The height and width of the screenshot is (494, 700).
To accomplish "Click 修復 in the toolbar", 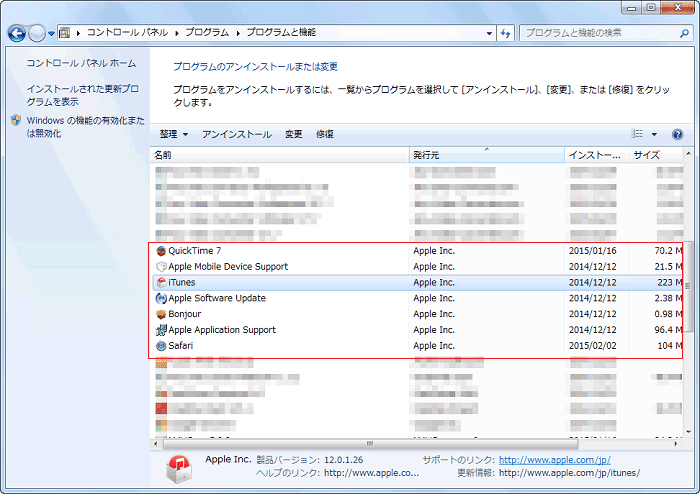I will [x=325, y=134].
